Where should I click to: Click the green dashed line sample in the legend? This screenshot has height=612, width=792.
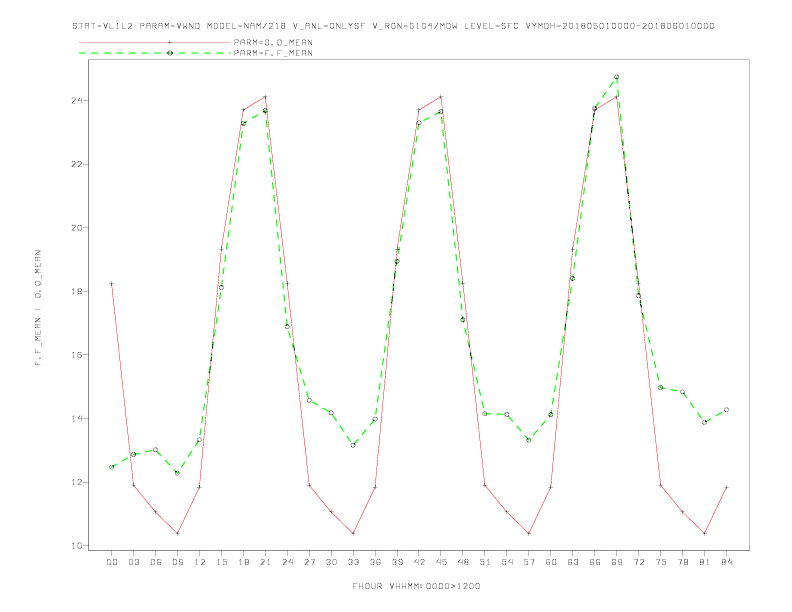pyautogui.click(x=155, y=53)
